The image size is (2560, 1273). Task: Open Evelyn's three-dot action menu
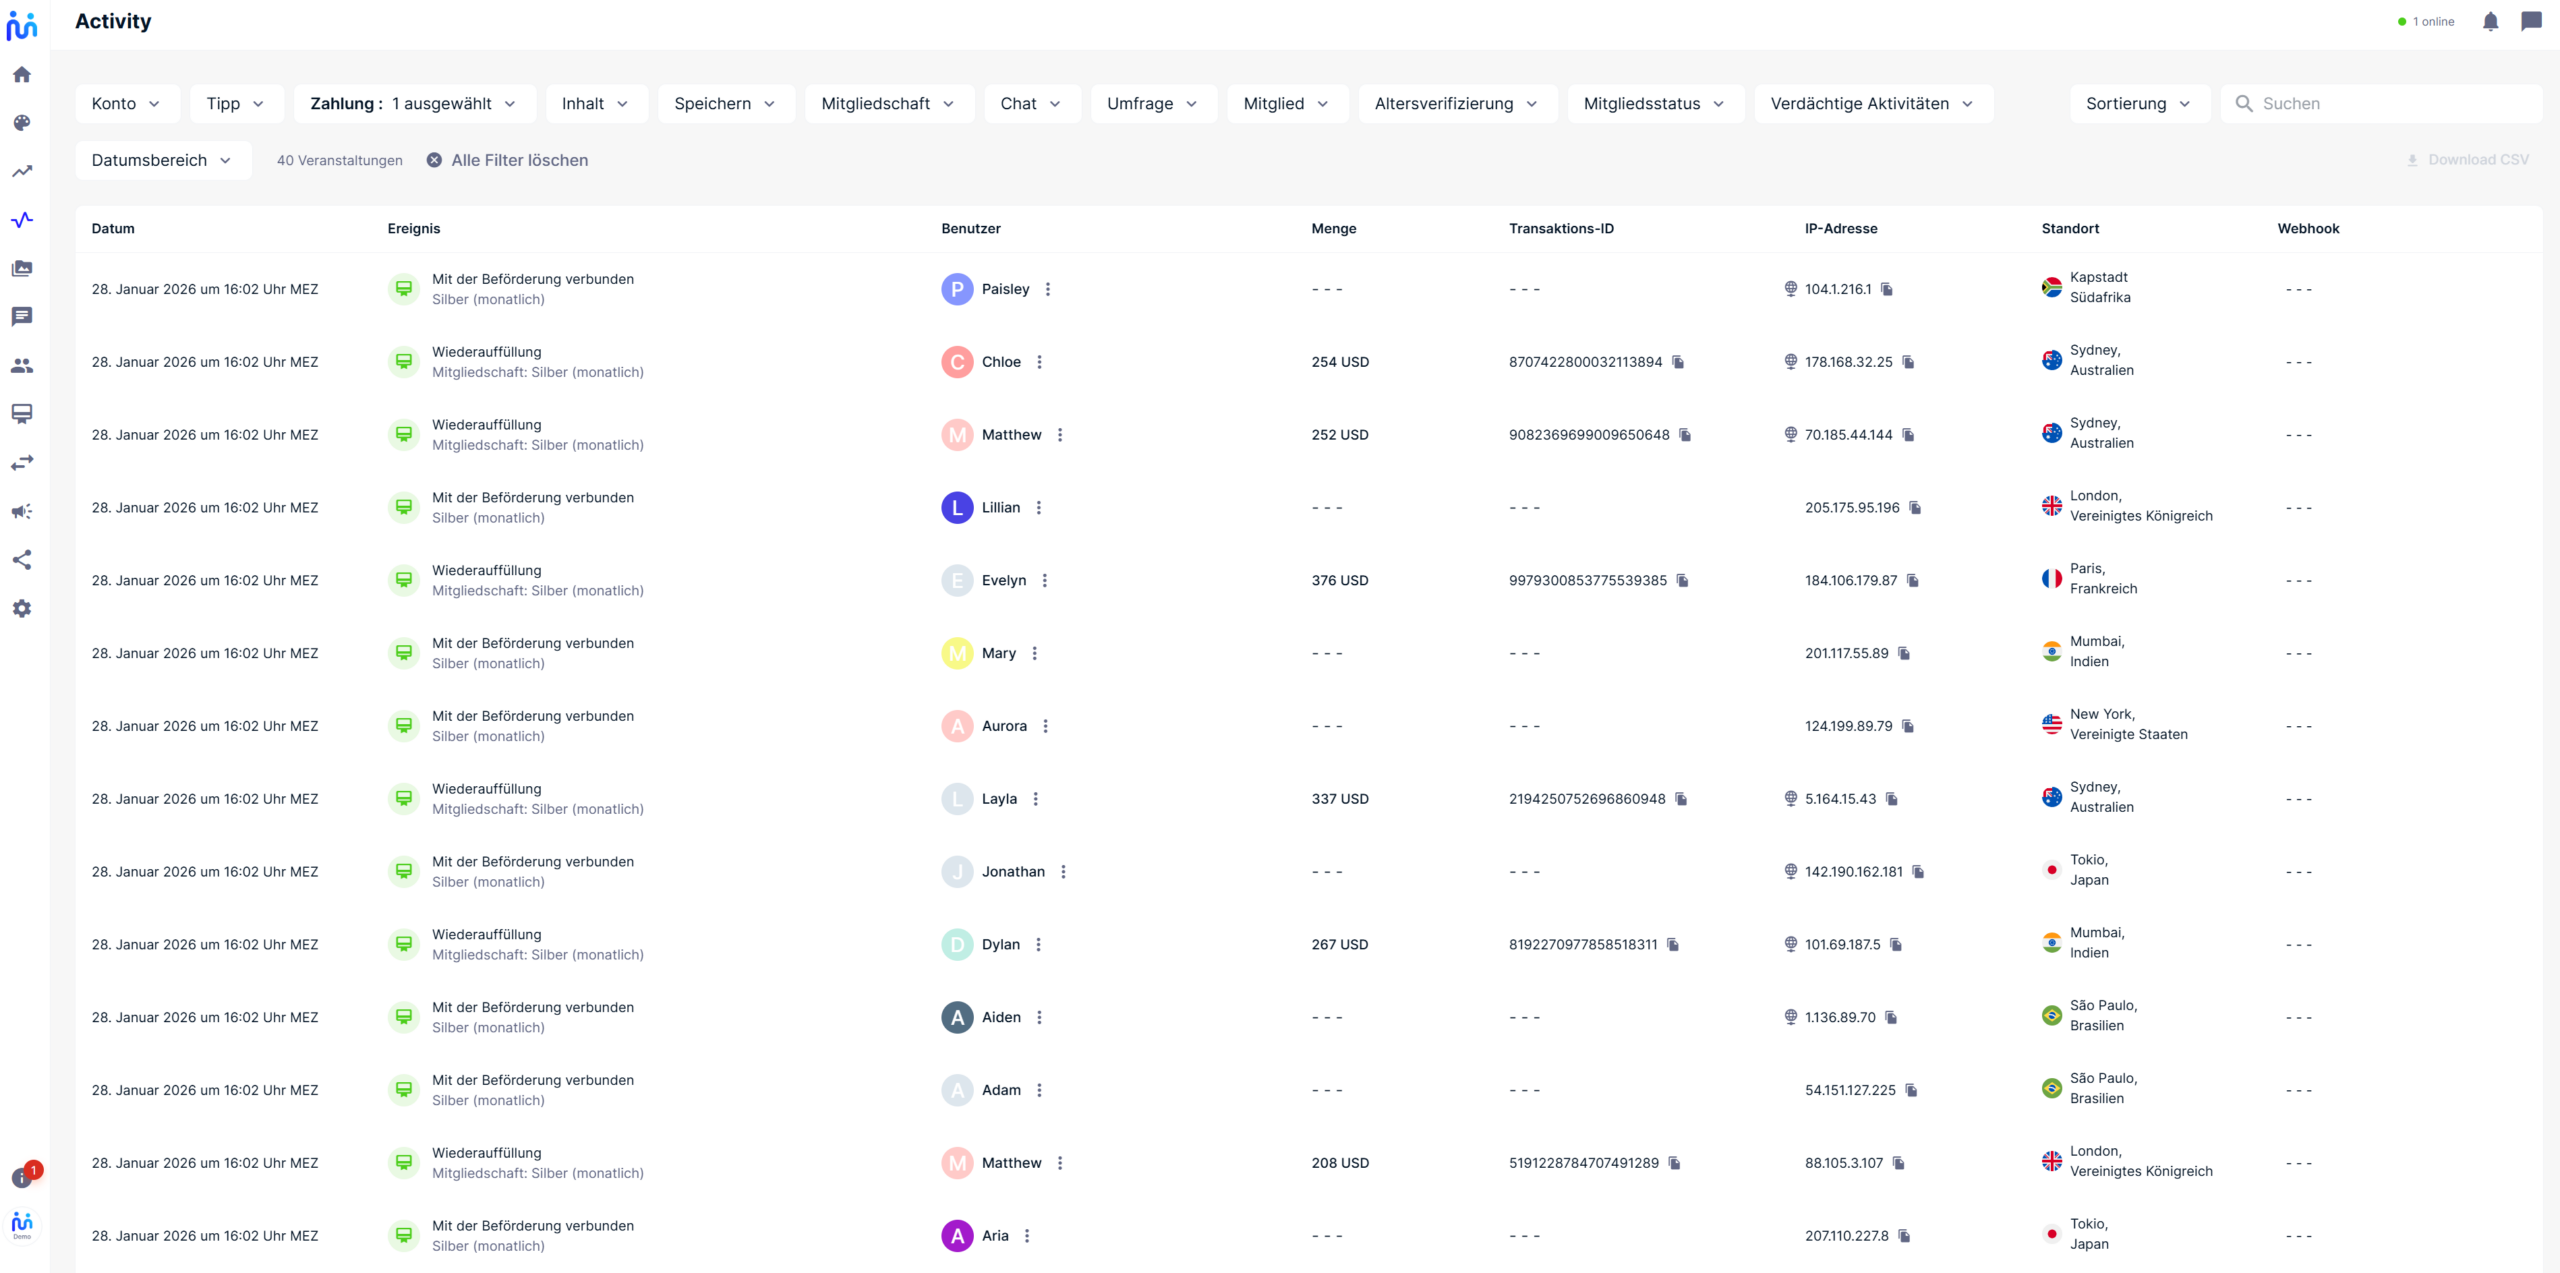pyautogui.click(x=1045, y=580)
